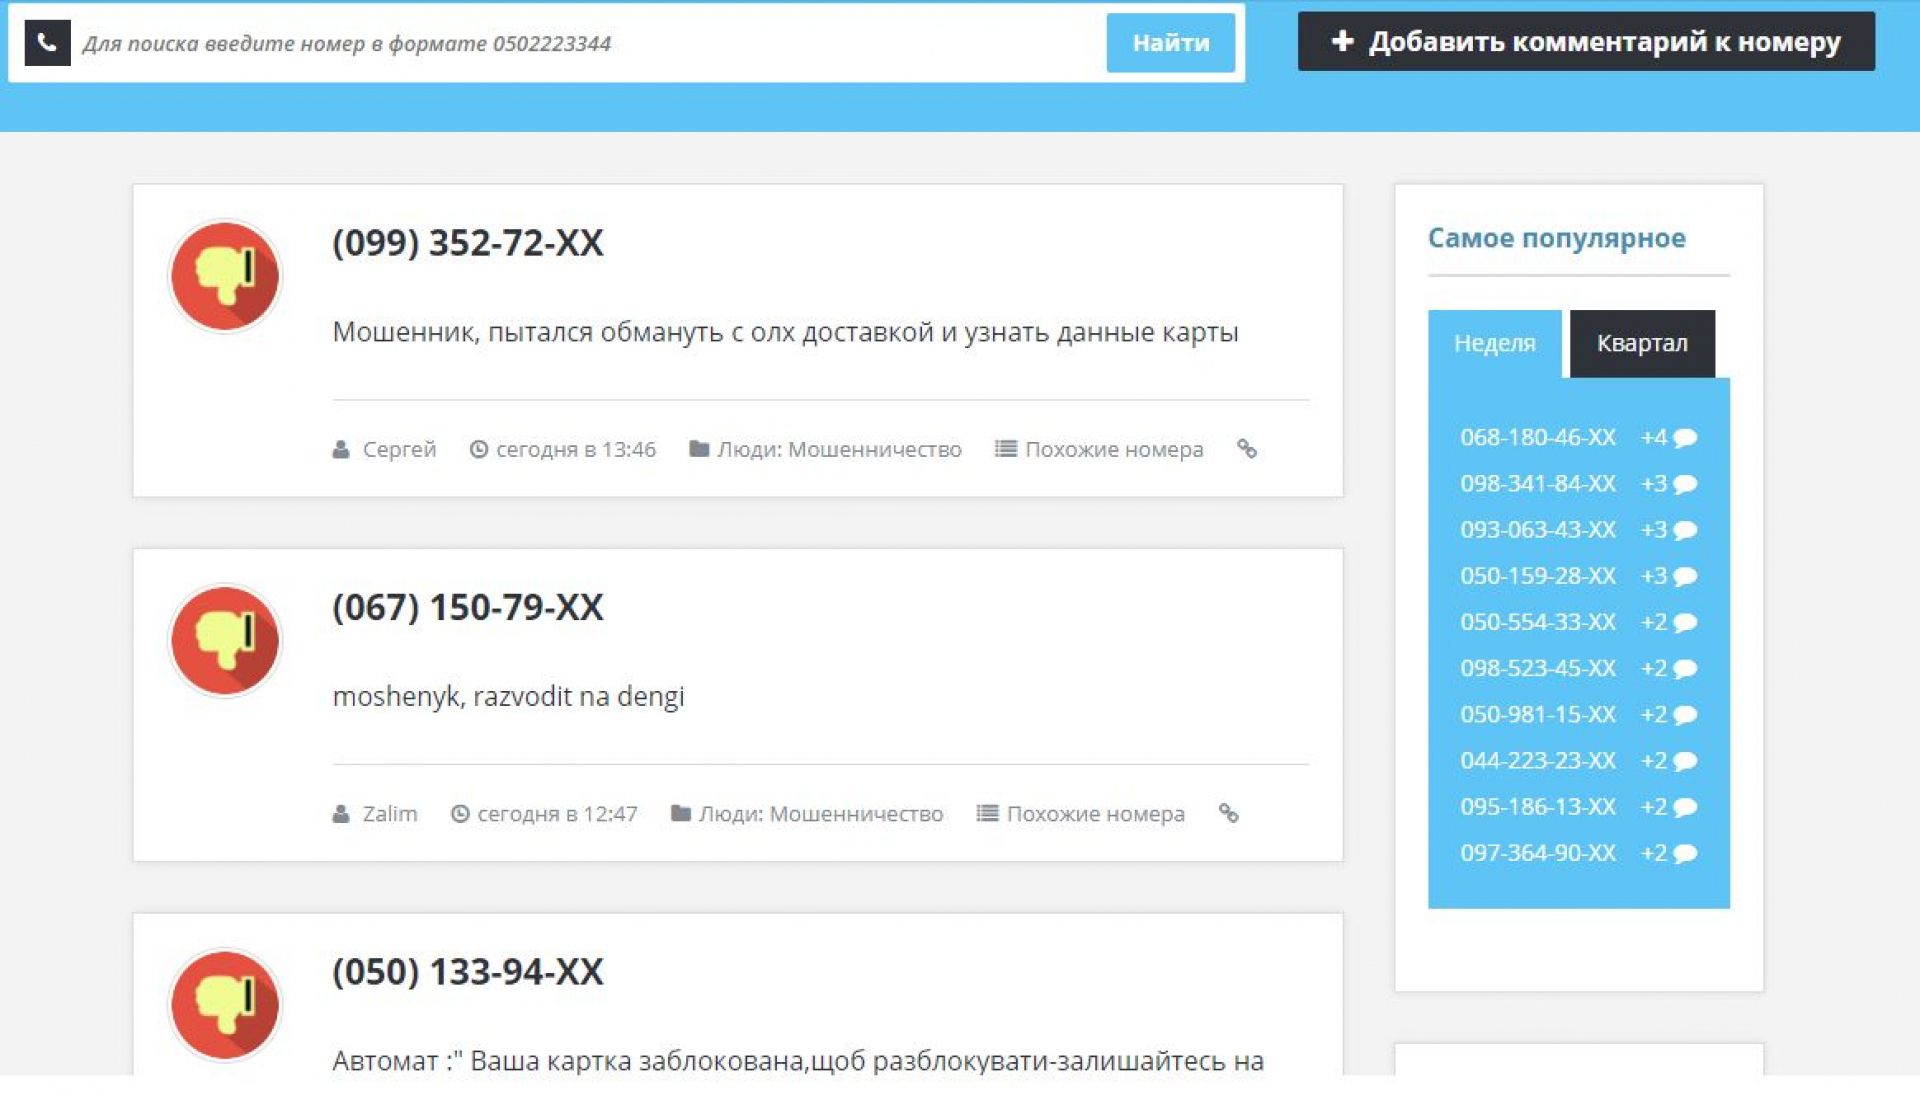Screen dimensions: 1920x1105
Task: Click thumbs-down icon for (099) 352-72-XX
Action: pyautogui.click(x=225, y=276)
